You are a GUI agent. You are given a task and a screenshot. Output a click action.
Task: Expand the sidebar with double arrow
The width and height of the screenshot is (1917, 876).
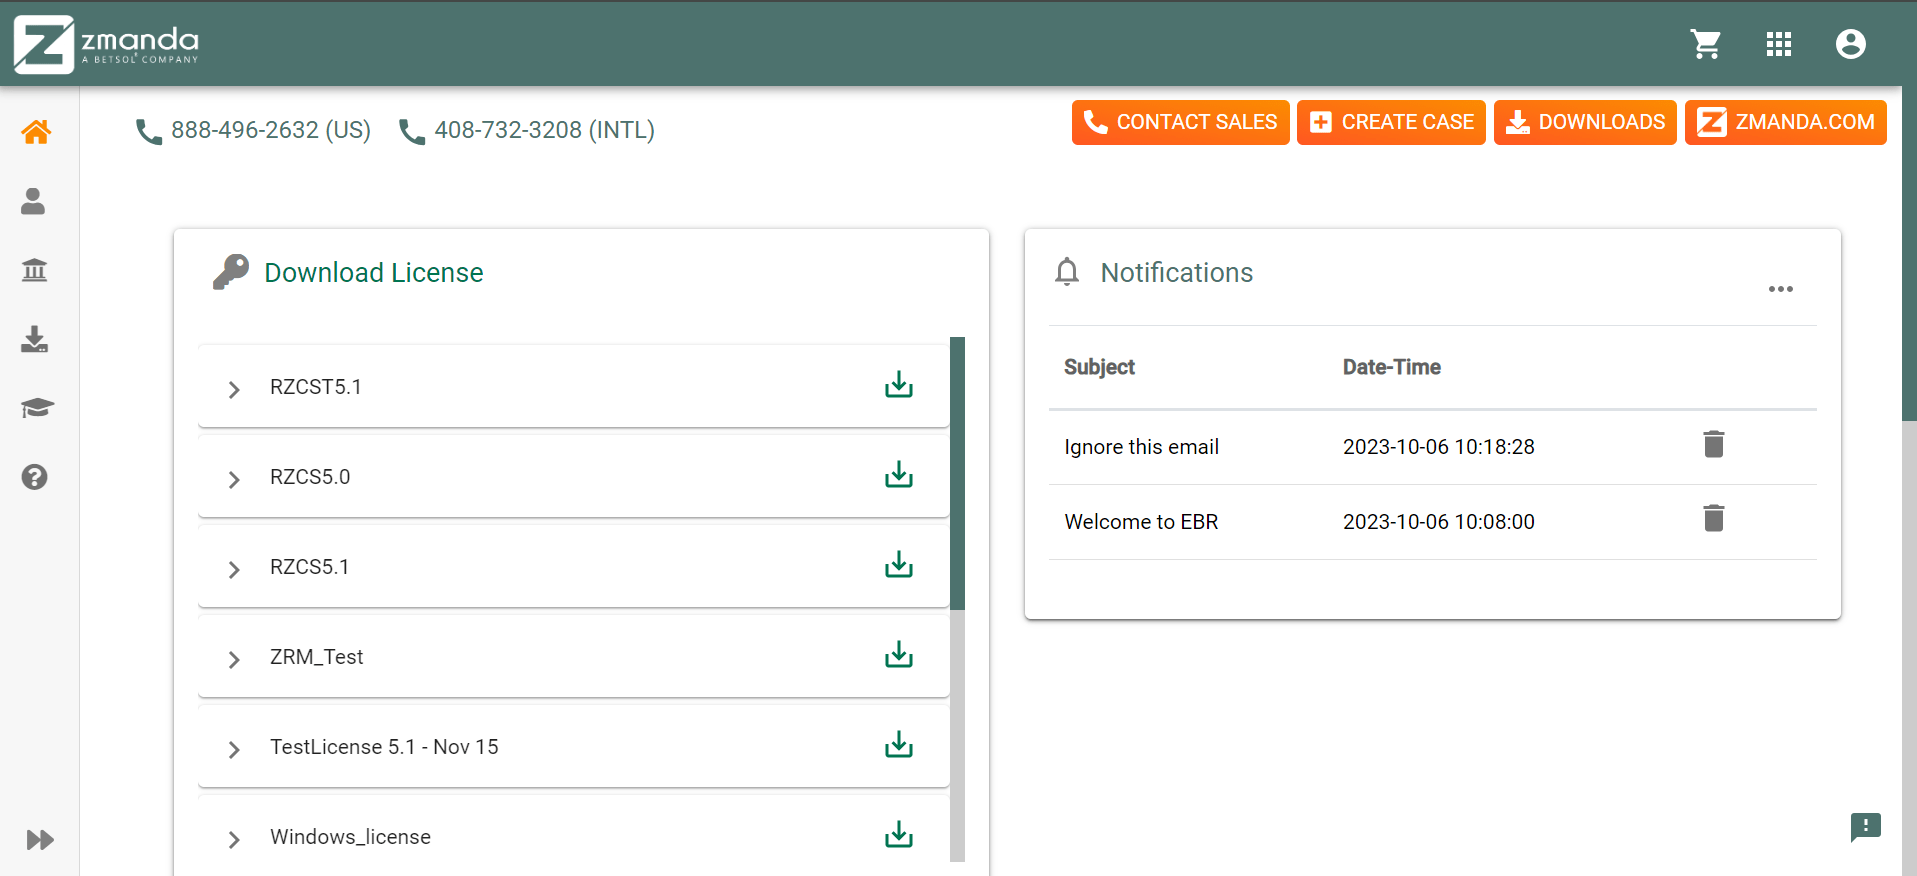coord(40,839)
